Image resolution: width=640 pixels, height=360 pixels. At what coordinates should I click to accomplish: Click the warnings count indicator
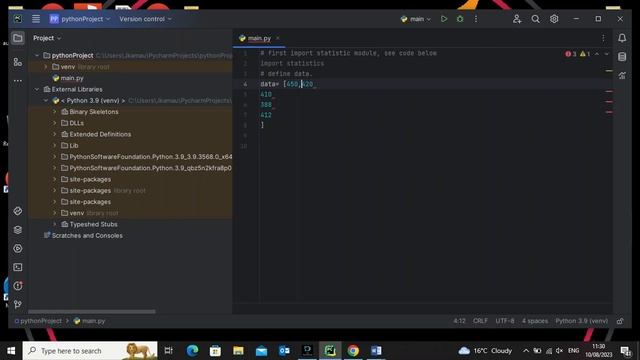(x=585, y=54)
